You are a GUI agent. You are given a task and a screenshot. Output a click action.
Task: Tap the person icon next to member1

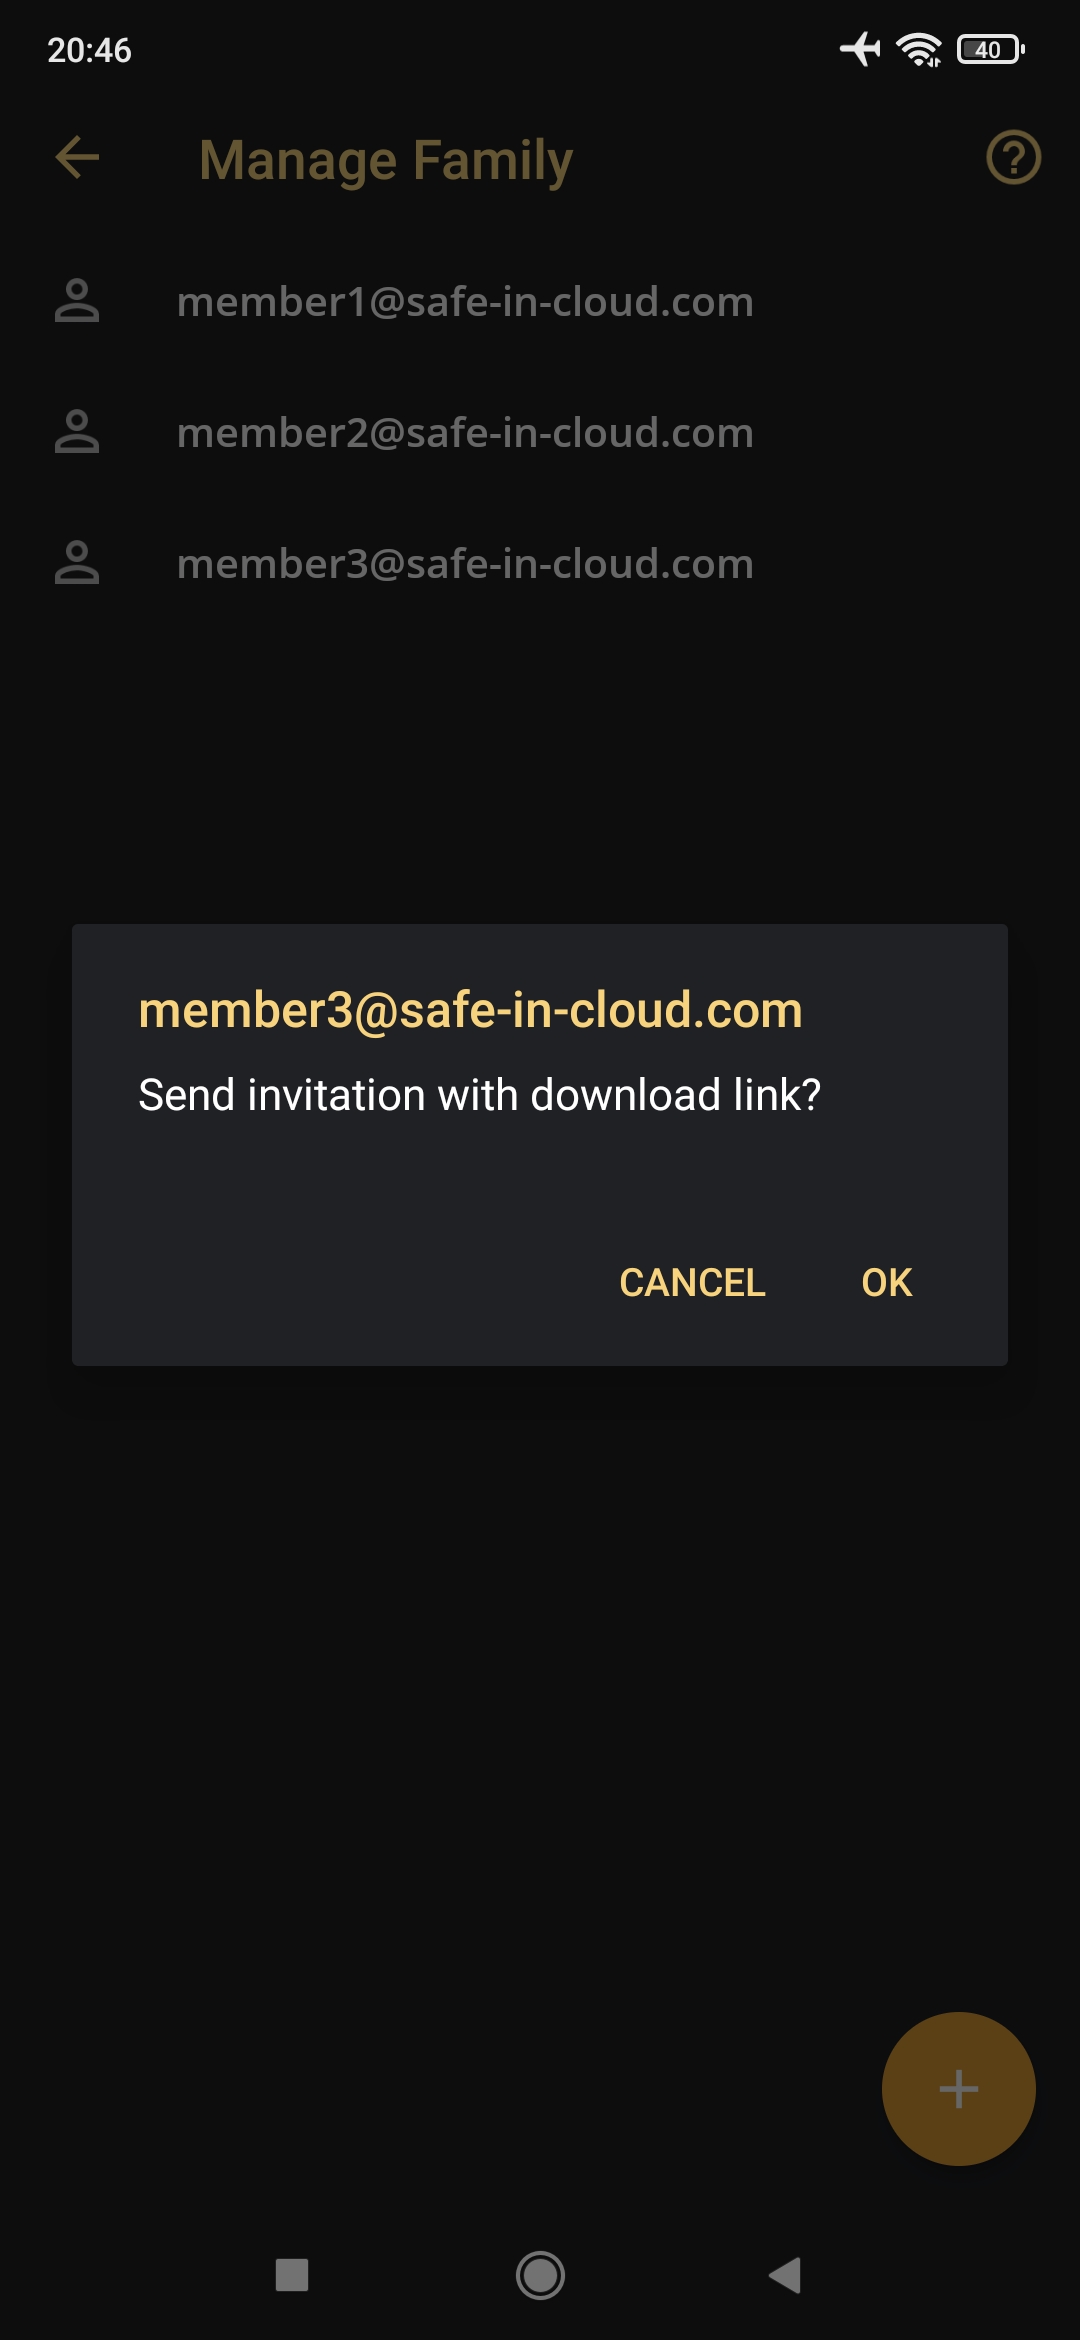click(77, 301)
